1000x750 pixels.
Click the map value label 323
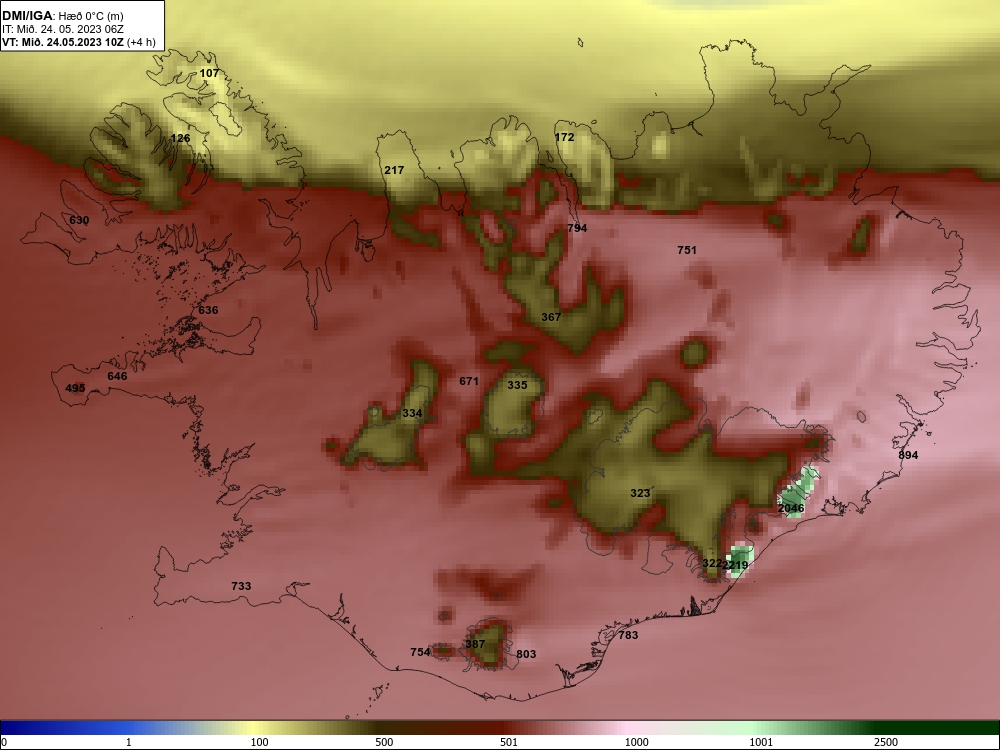640,493
